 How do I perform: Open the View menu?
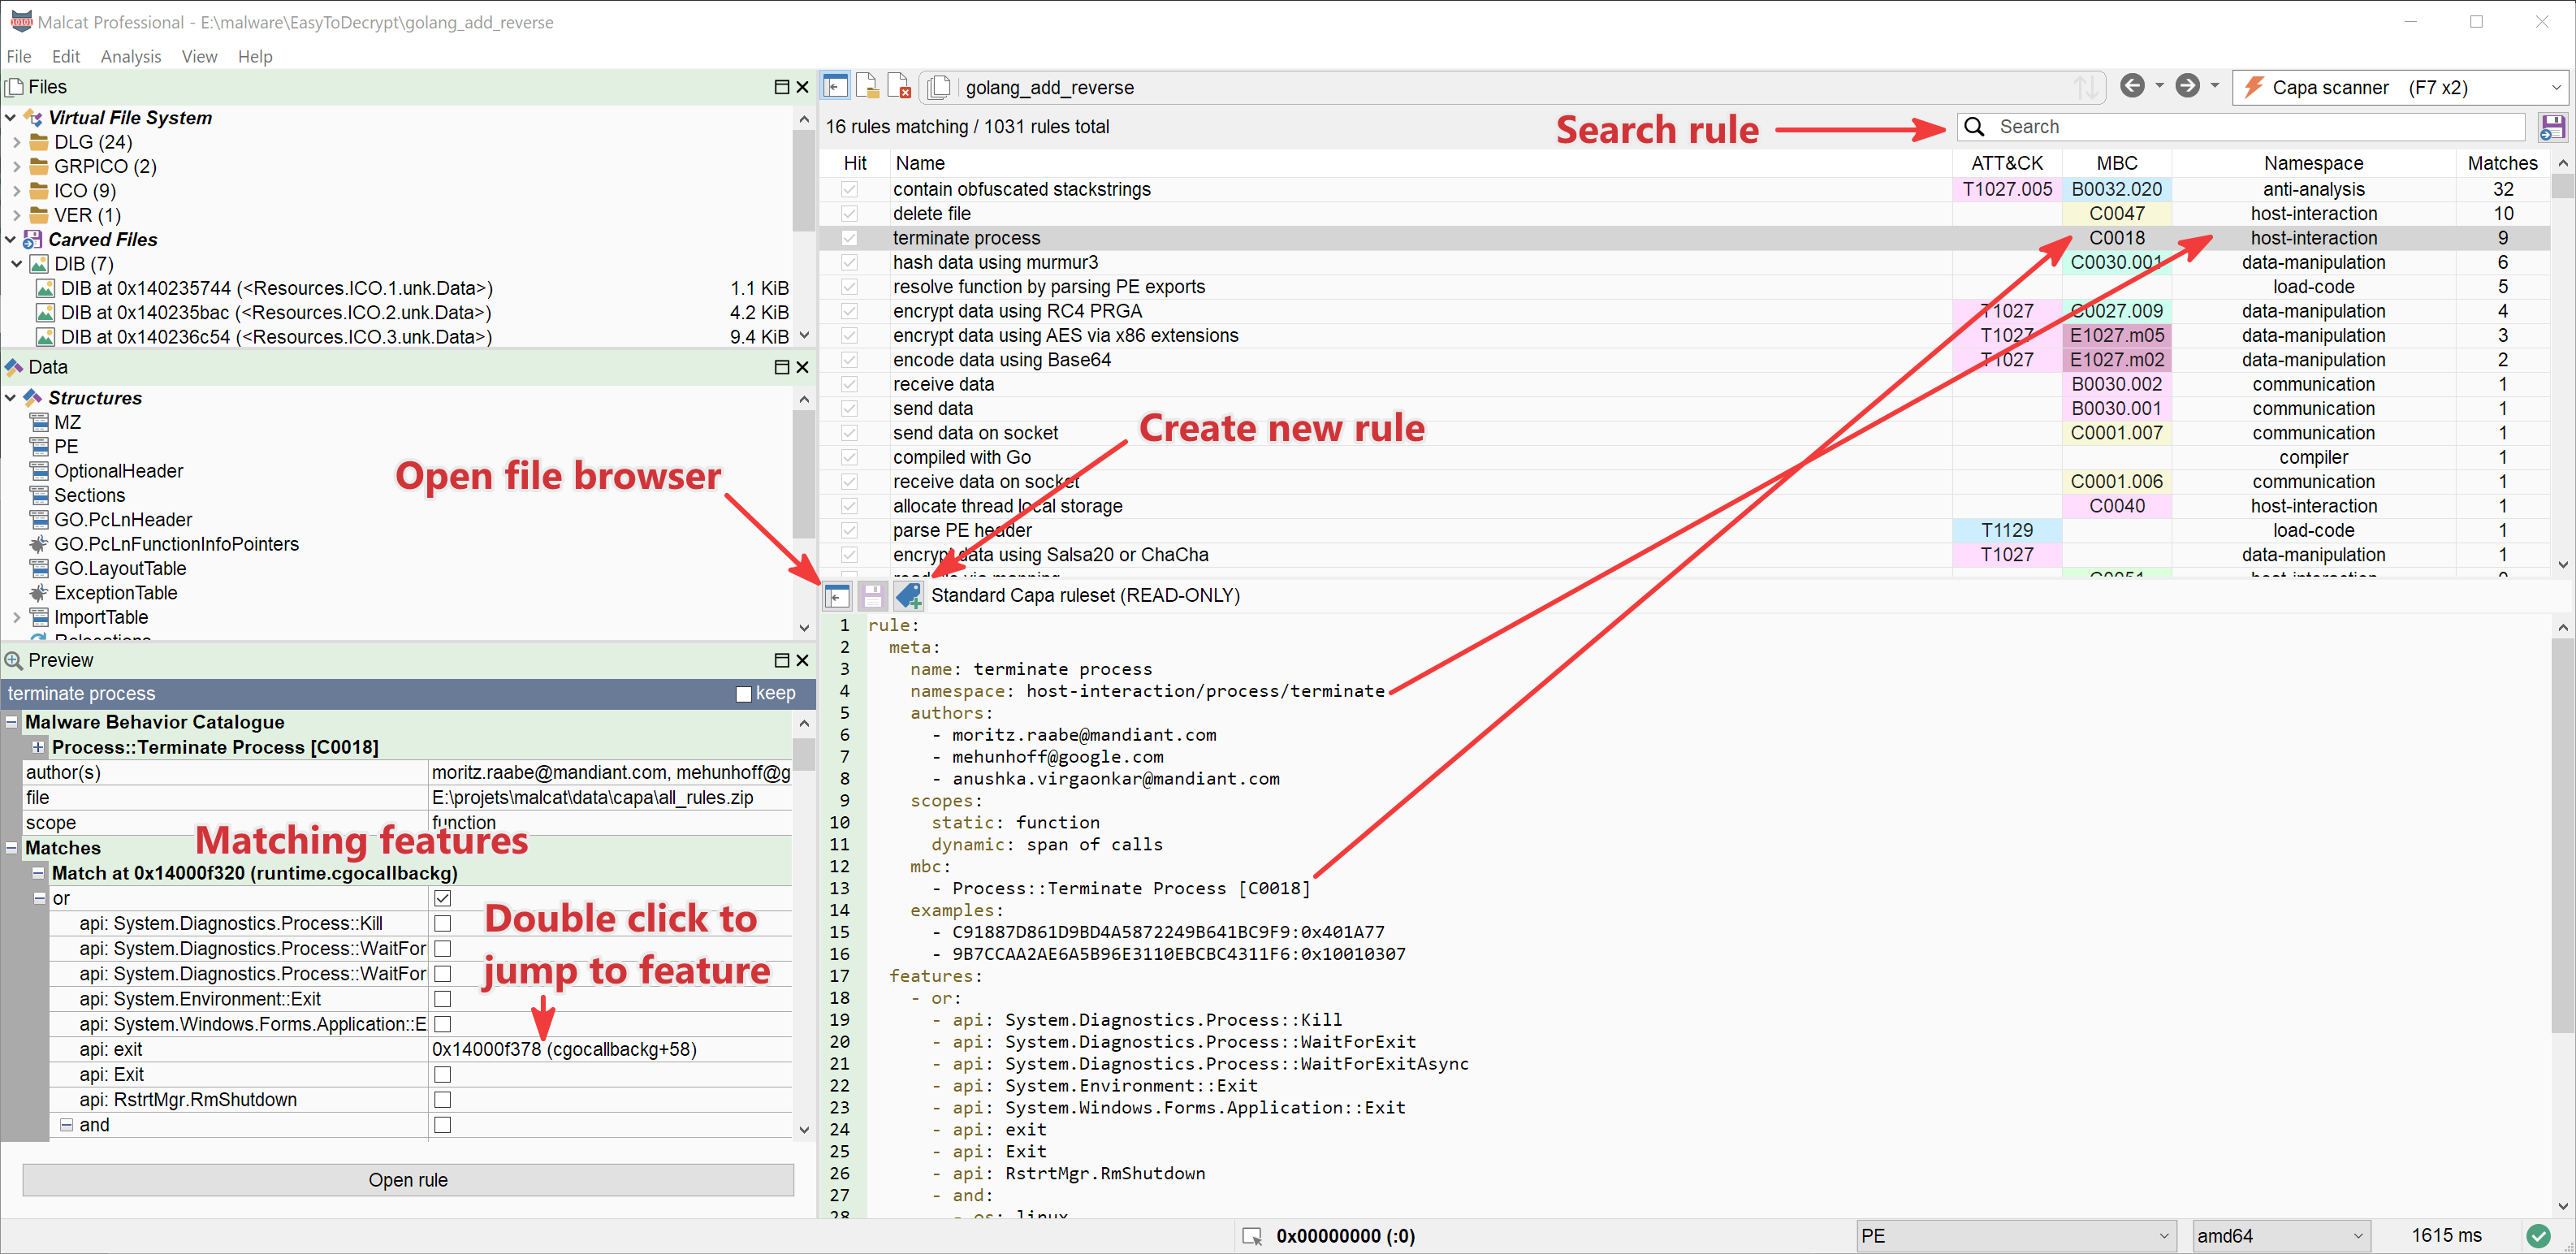click(199, 56)
